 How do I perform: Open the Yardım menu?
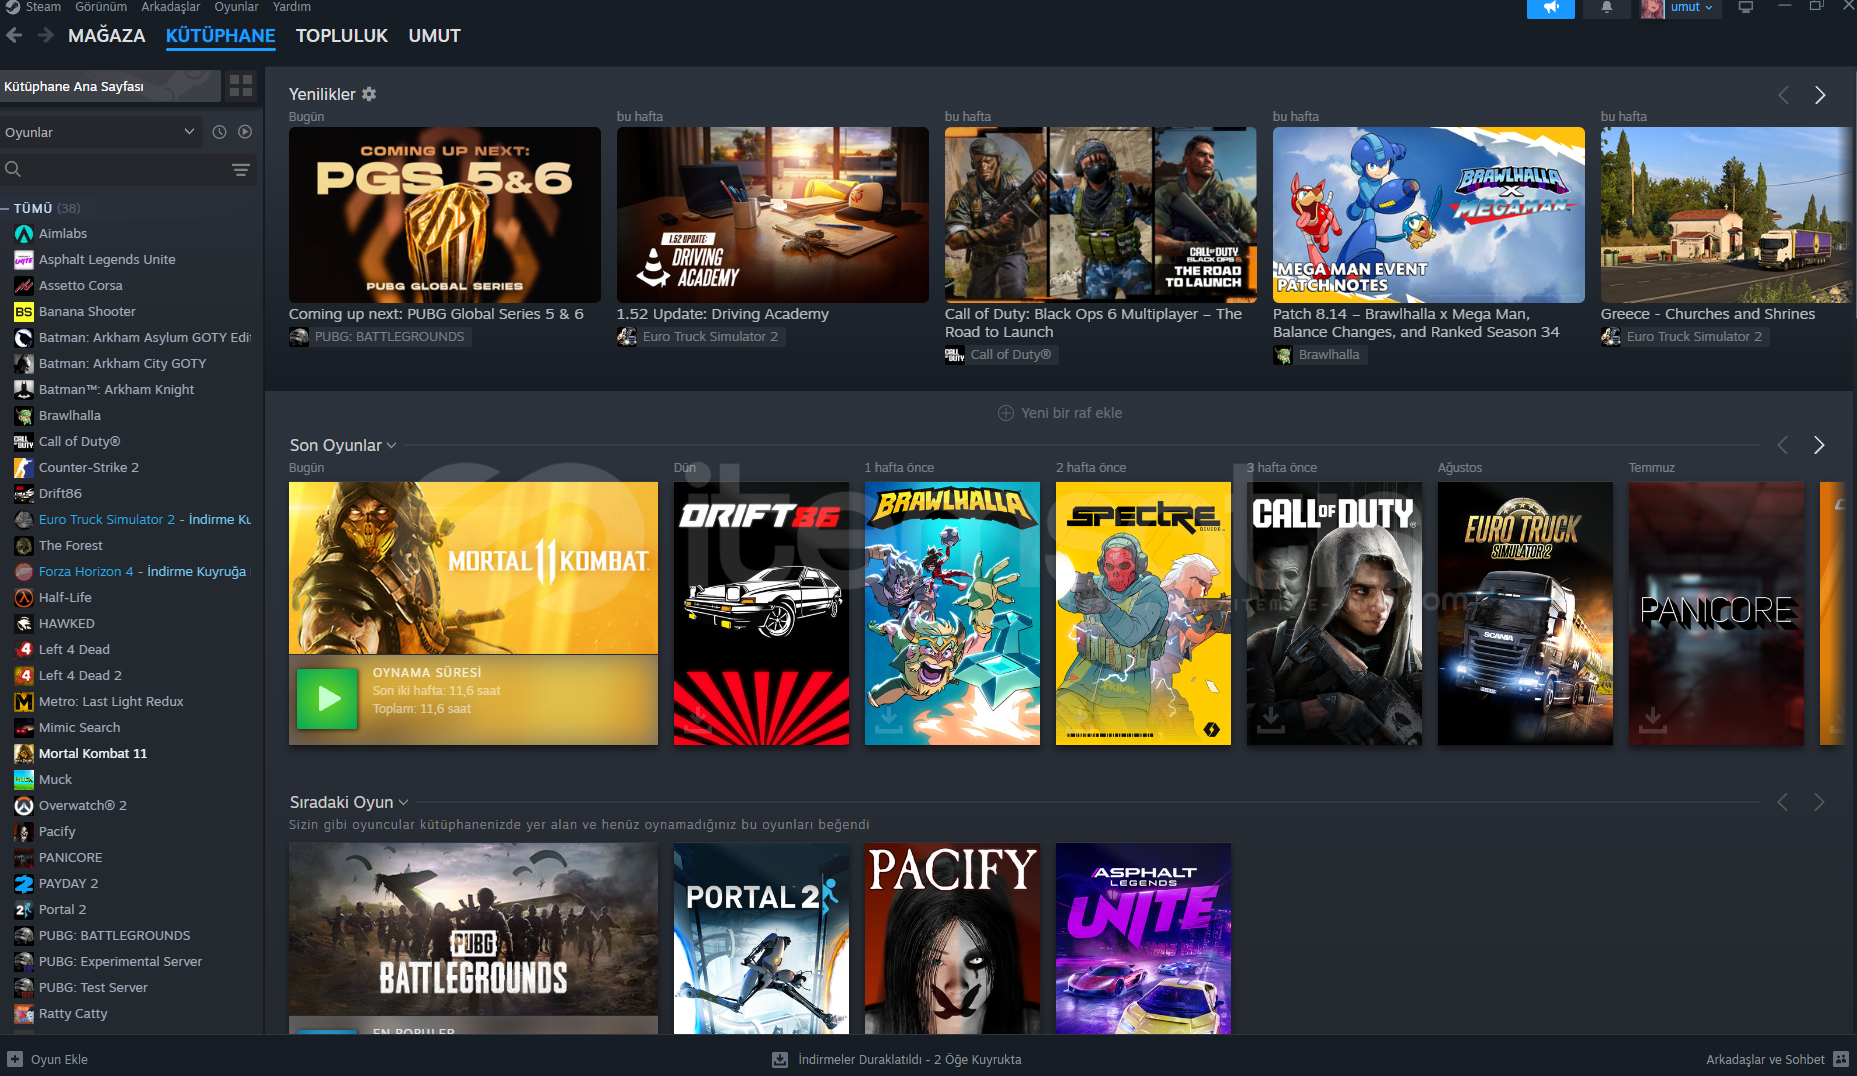click(291, 7)
